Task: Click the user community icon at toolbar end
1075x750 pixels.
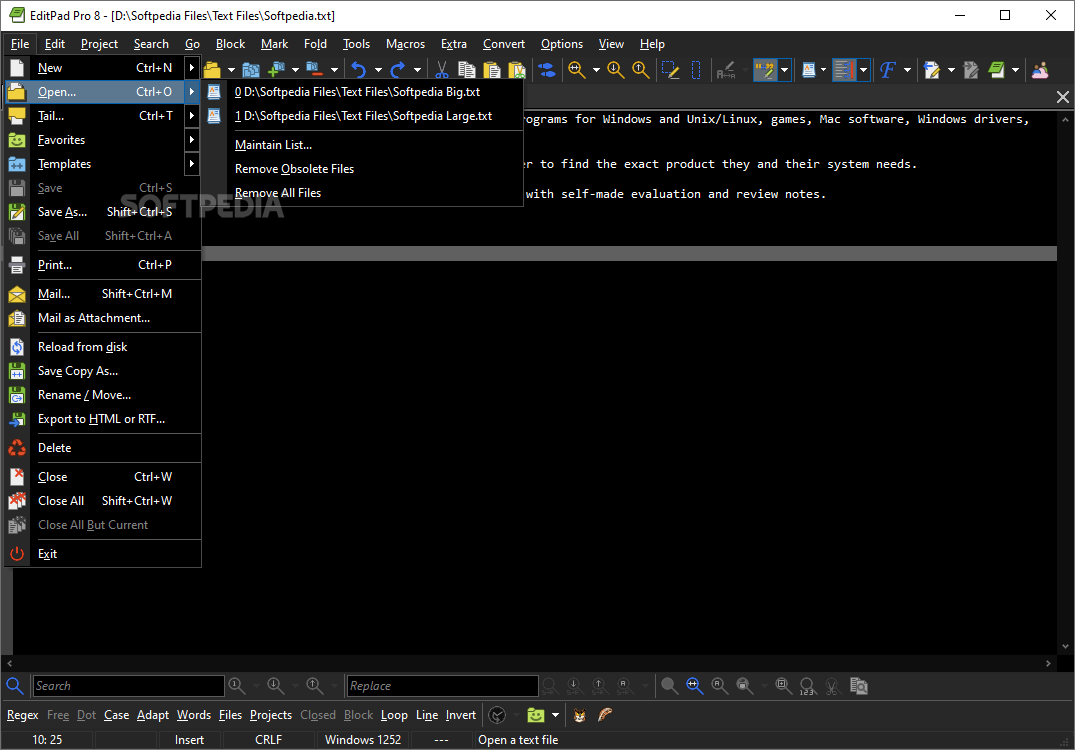Action: [x=1040, y=69]
